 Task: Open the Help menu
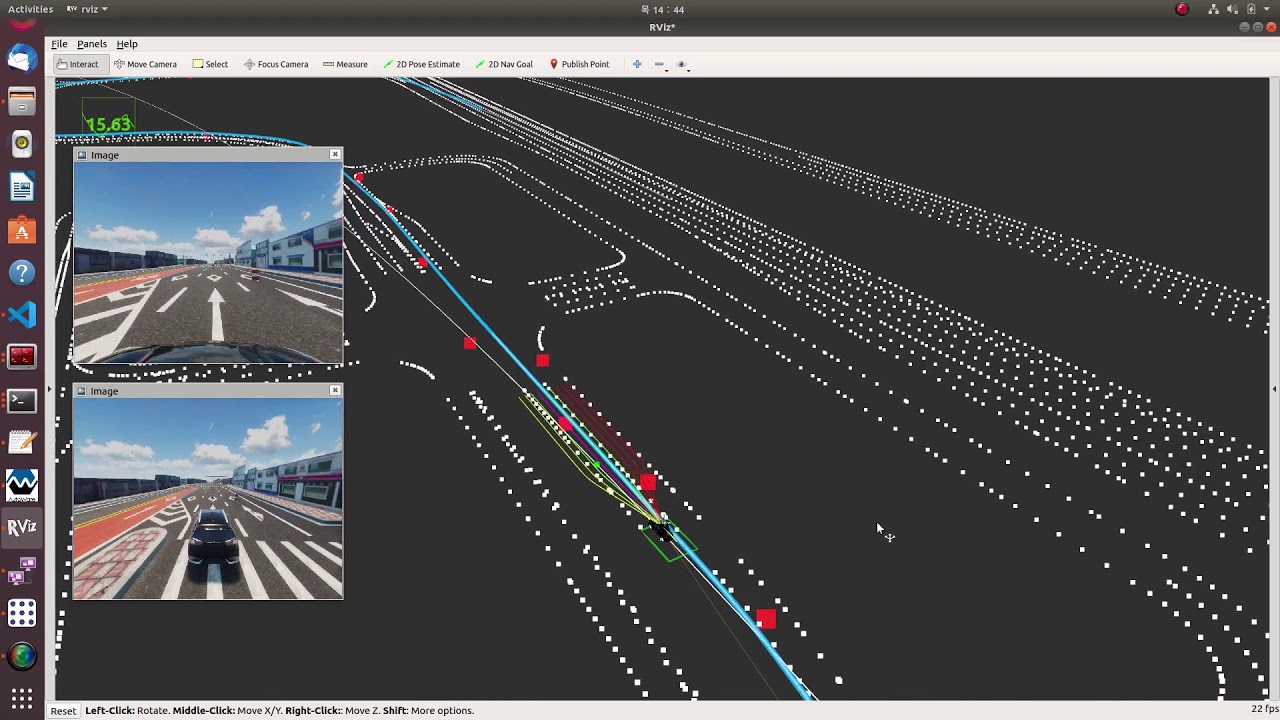(x=127, y=44)
